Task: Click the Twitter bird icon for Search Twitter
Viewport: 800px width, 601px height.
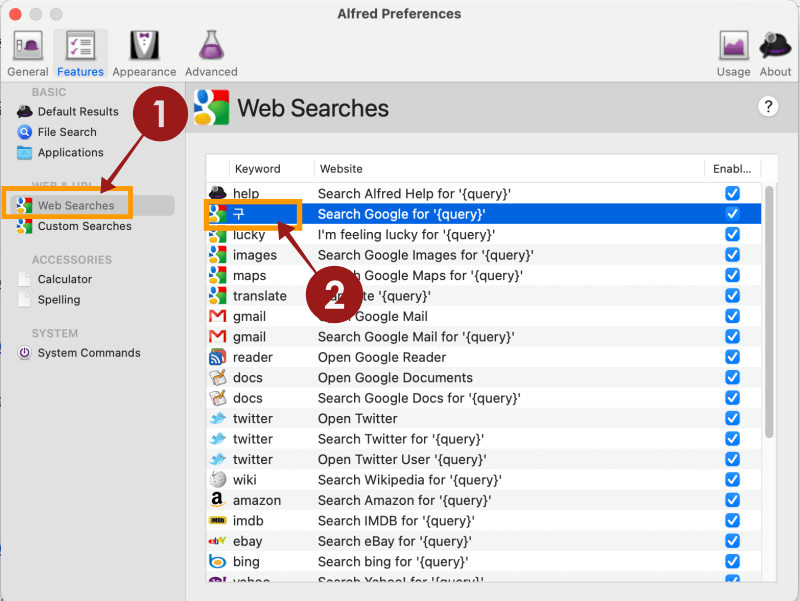Action: pyautogui.click(x=217, y=439)
